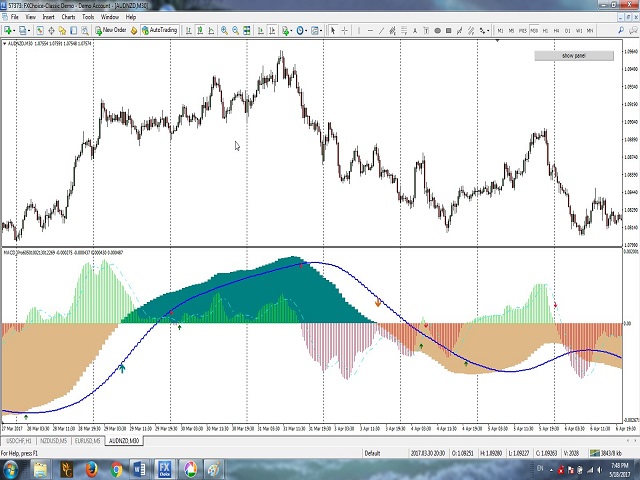Screen dimensions: 640x480
Task: Open the Profiles icon in toolbar
Action: click(22, 31)
